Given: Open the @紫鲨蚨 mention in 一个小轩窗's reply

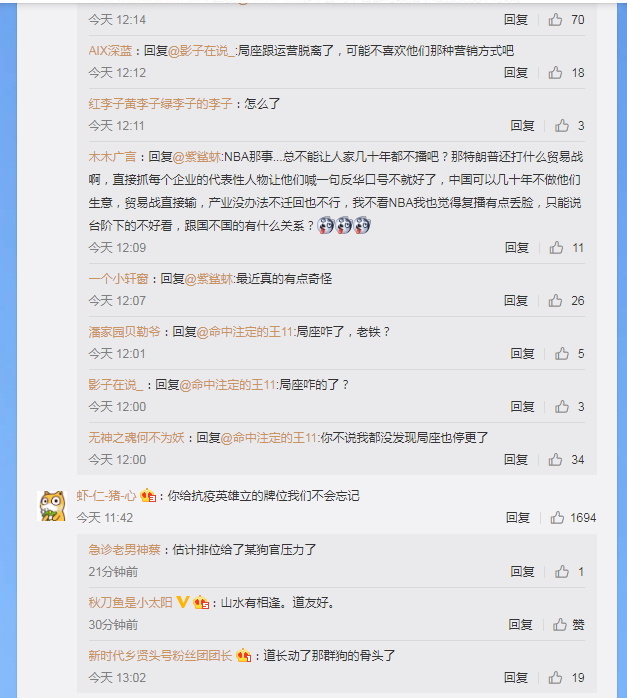Looking at the screenshot, I should 208,279.
